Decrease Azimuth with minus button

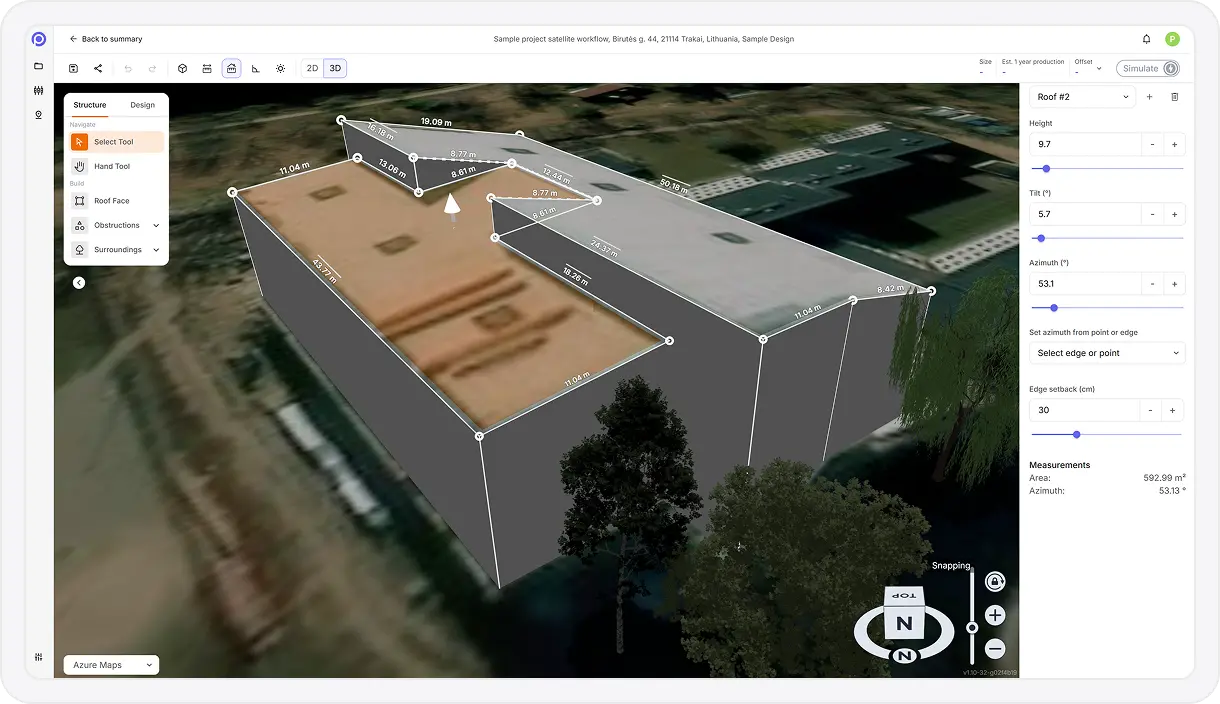(x=1152, y=284)
